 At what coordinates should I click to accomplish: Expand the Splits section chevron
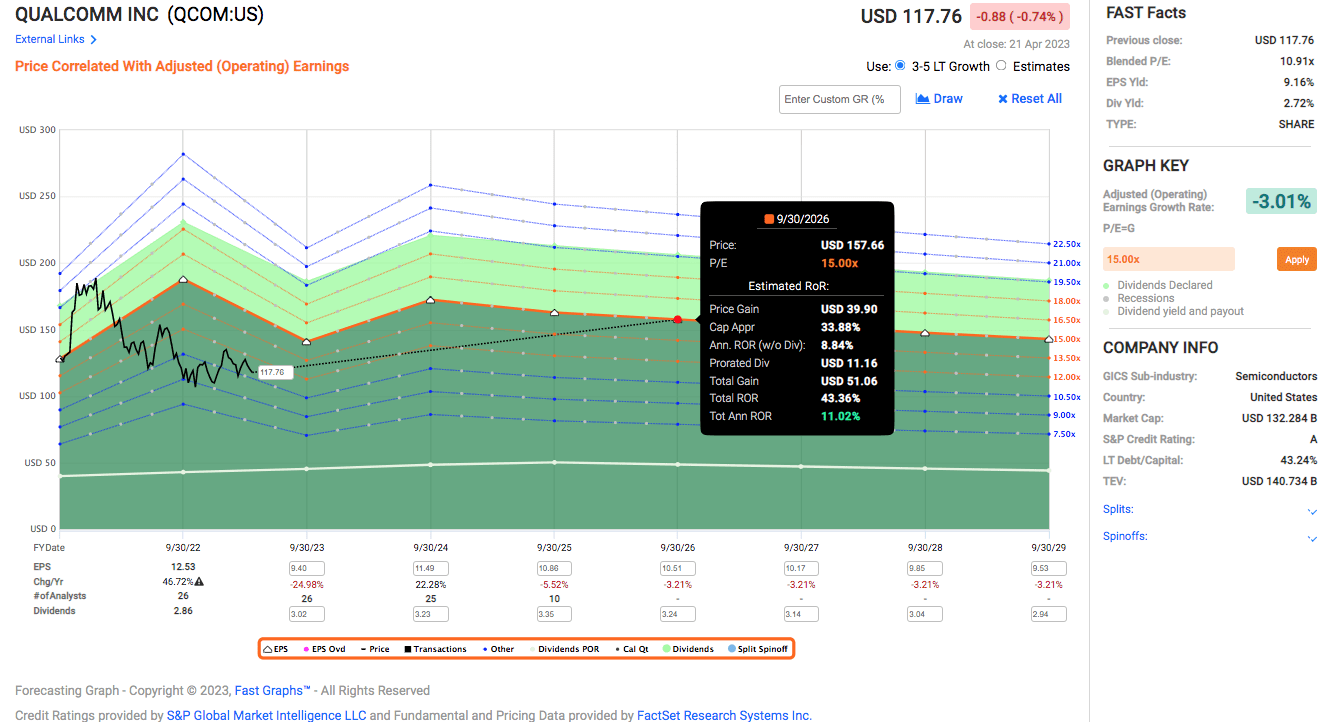point(1312,511)
